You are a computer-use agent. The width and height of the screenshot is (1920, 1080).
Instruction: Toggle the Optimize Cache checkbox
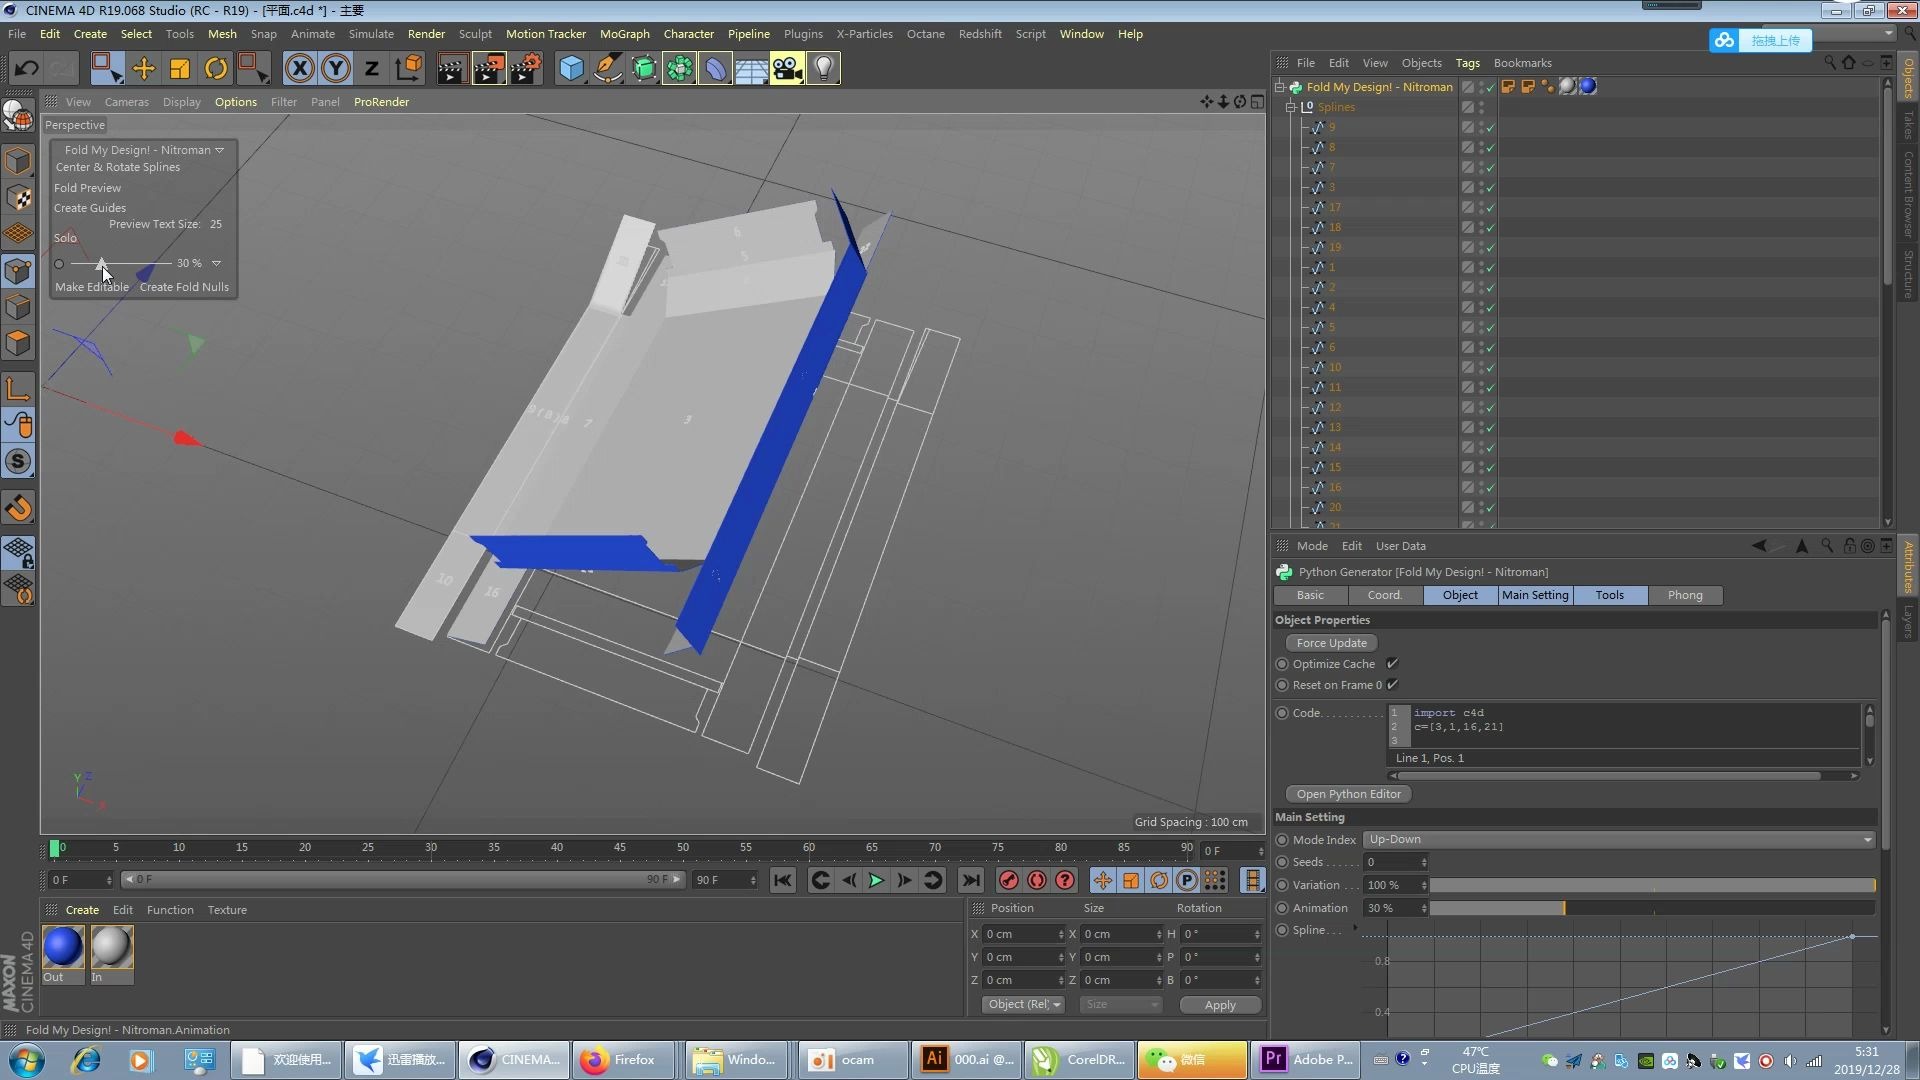click(x=1392, y=664)
